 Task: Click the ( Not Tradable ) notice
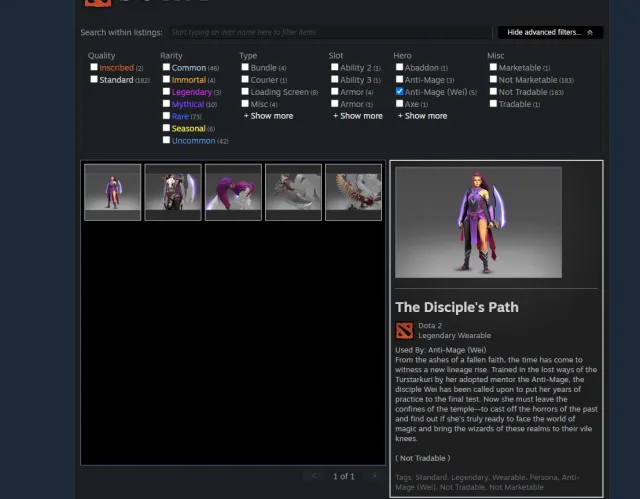click(x=422, y=458)
